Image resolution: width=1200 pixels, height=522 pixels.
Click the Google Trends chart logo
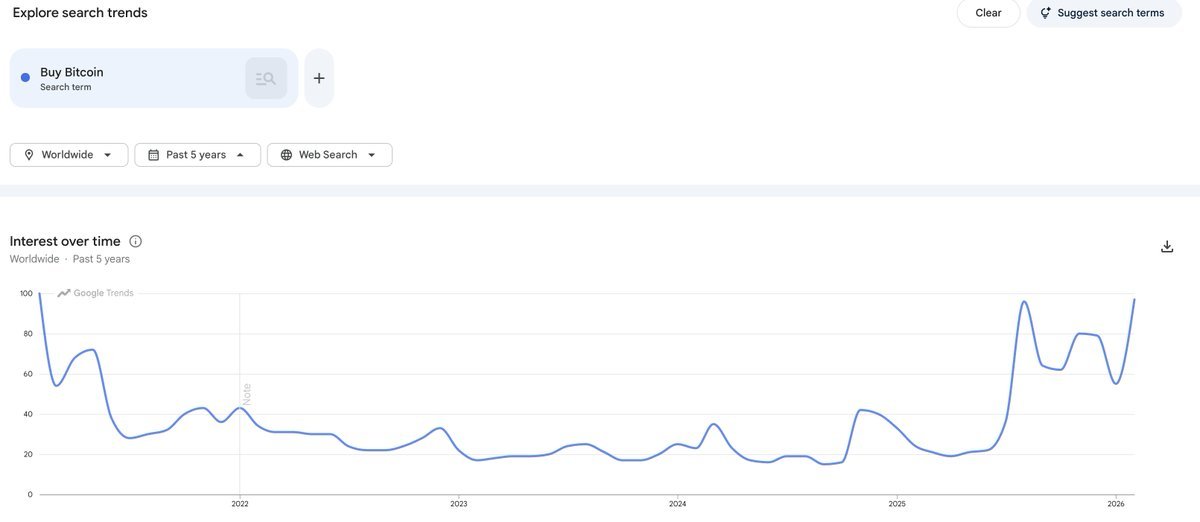coord(96,293)
